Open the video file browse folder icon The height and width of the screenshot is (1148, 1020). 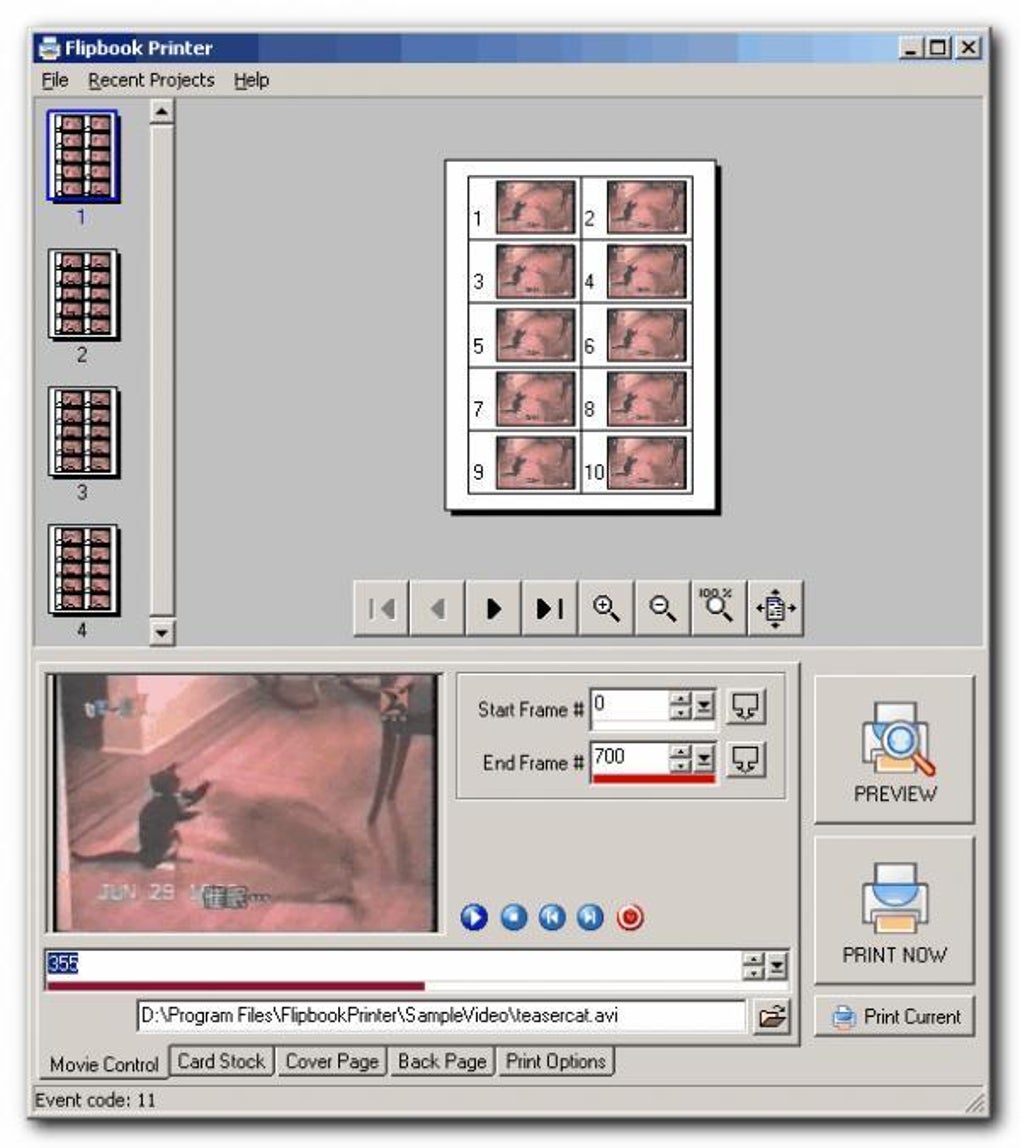(x=772, y=1016)
